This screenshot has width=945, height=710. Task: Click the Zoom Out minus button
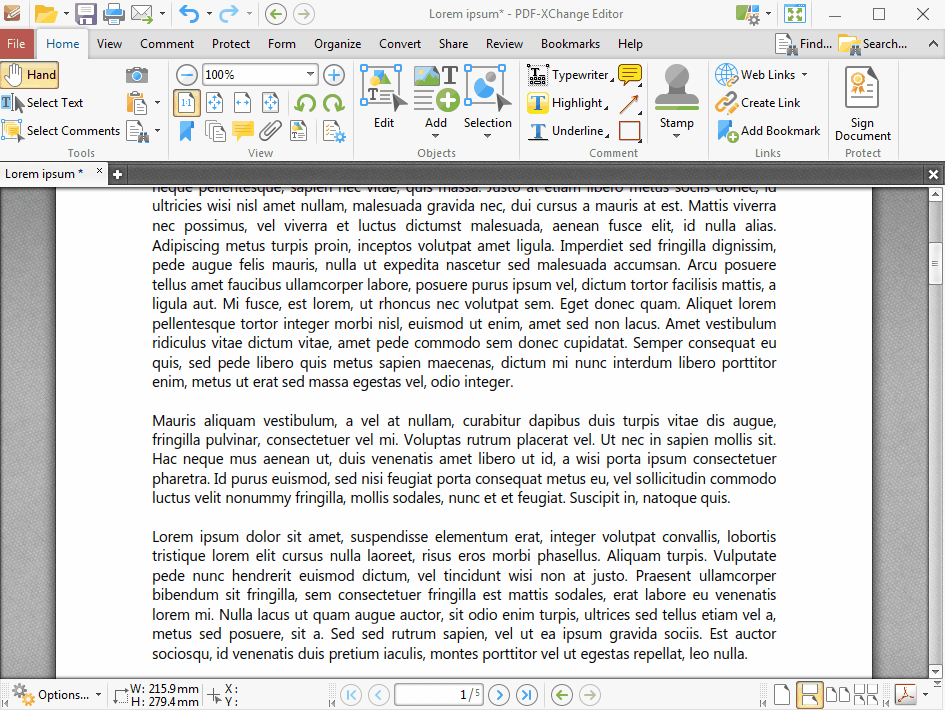pos(187,75)
